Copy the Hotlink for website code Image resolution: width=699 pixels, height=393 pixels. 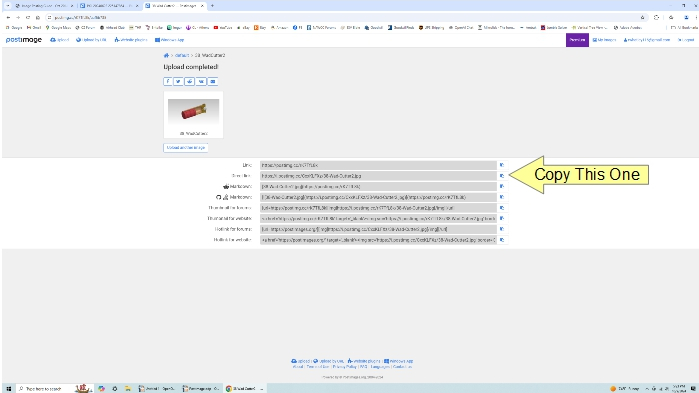[x=502, y=240]
